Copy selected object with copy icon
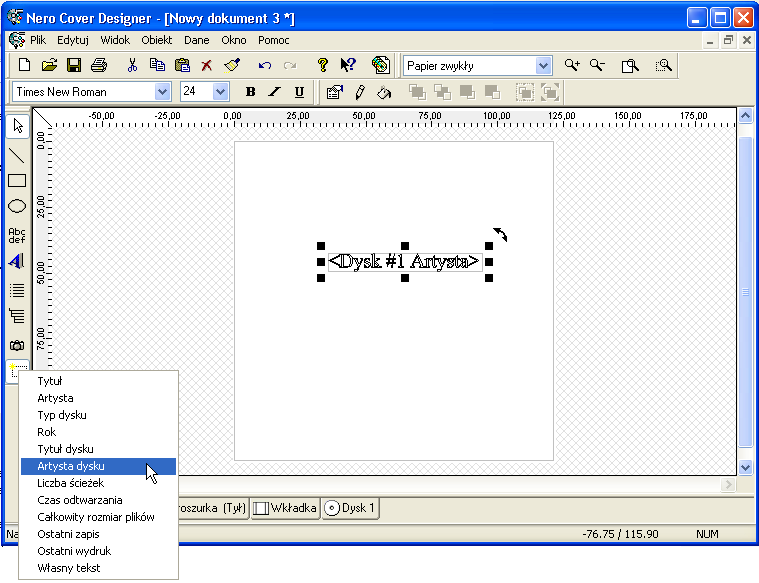Viewport: 759px width, 583px height. 157,65
